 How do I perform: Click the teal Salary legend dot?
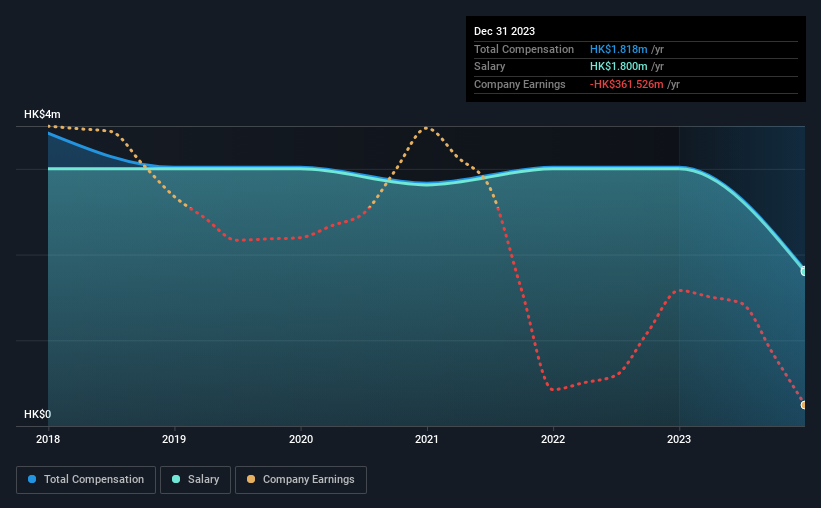pyautogui.click(x=176, y=479)
